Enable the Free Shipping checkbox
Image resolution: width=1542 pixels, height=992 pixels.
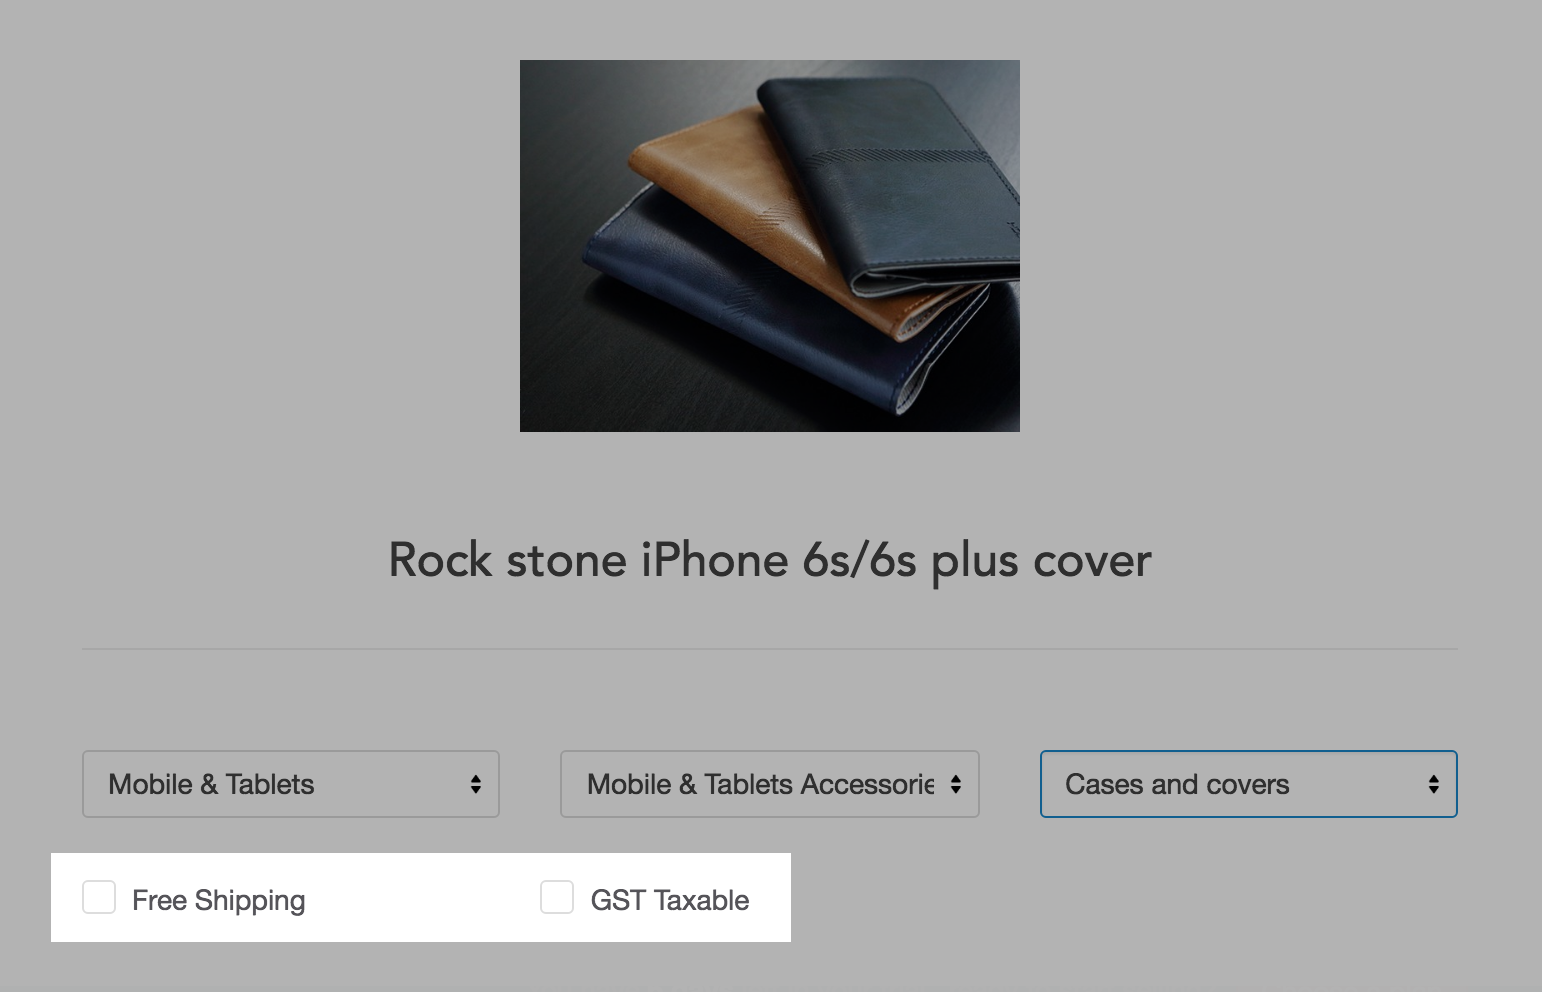(99, 897)
